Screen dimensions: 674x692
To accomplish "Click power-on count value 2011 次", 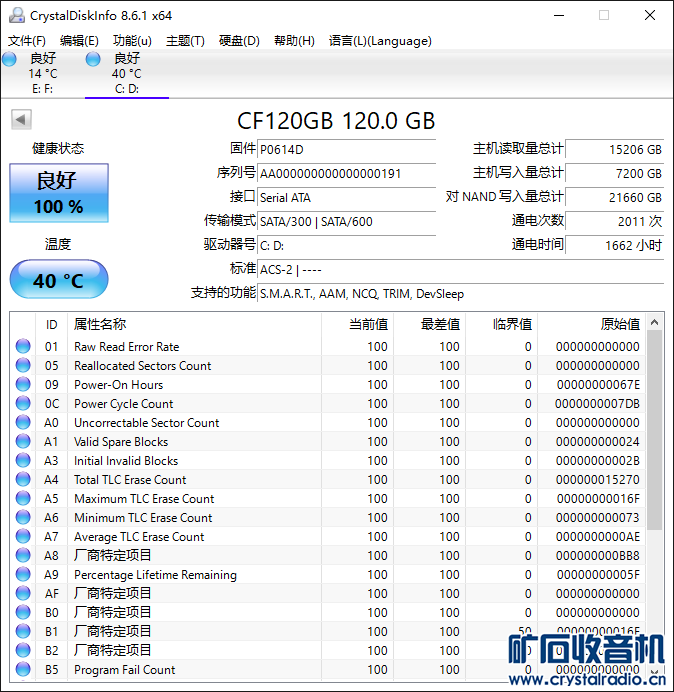I will [x=614, y=221].
